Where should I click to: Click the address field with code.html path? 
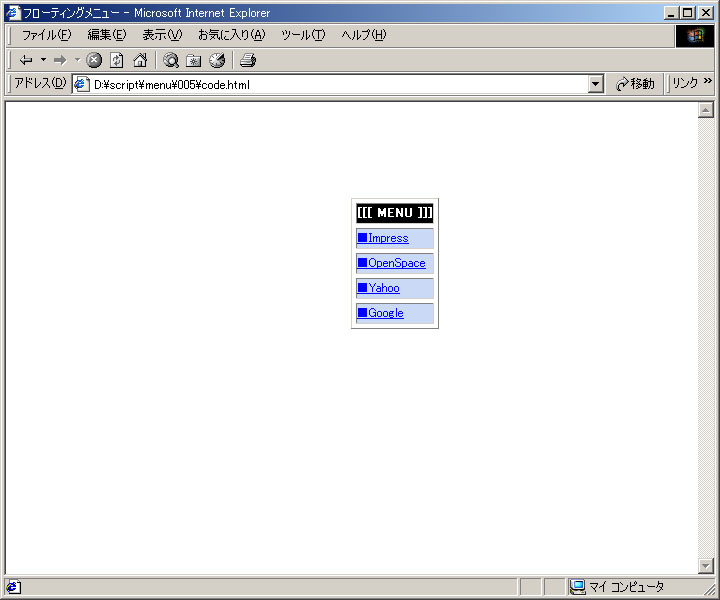[339, 84]
